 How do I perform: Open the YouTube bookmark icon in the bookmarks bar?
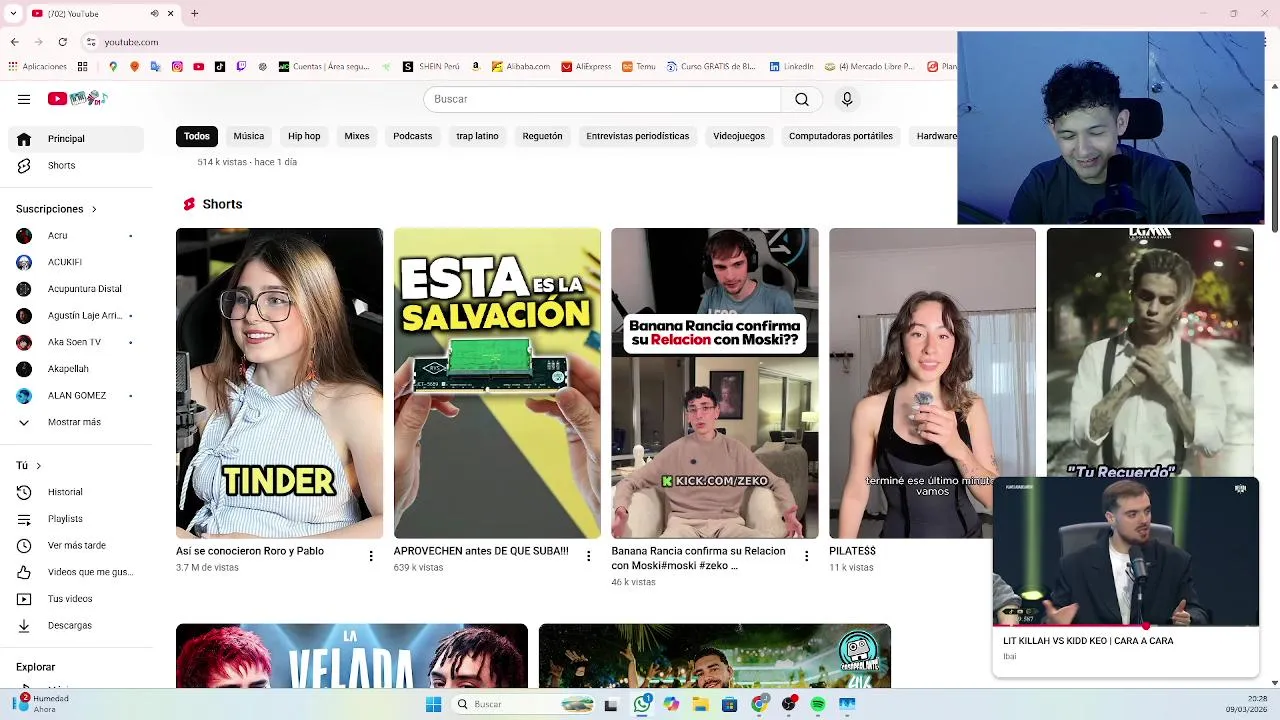(199, 67)
